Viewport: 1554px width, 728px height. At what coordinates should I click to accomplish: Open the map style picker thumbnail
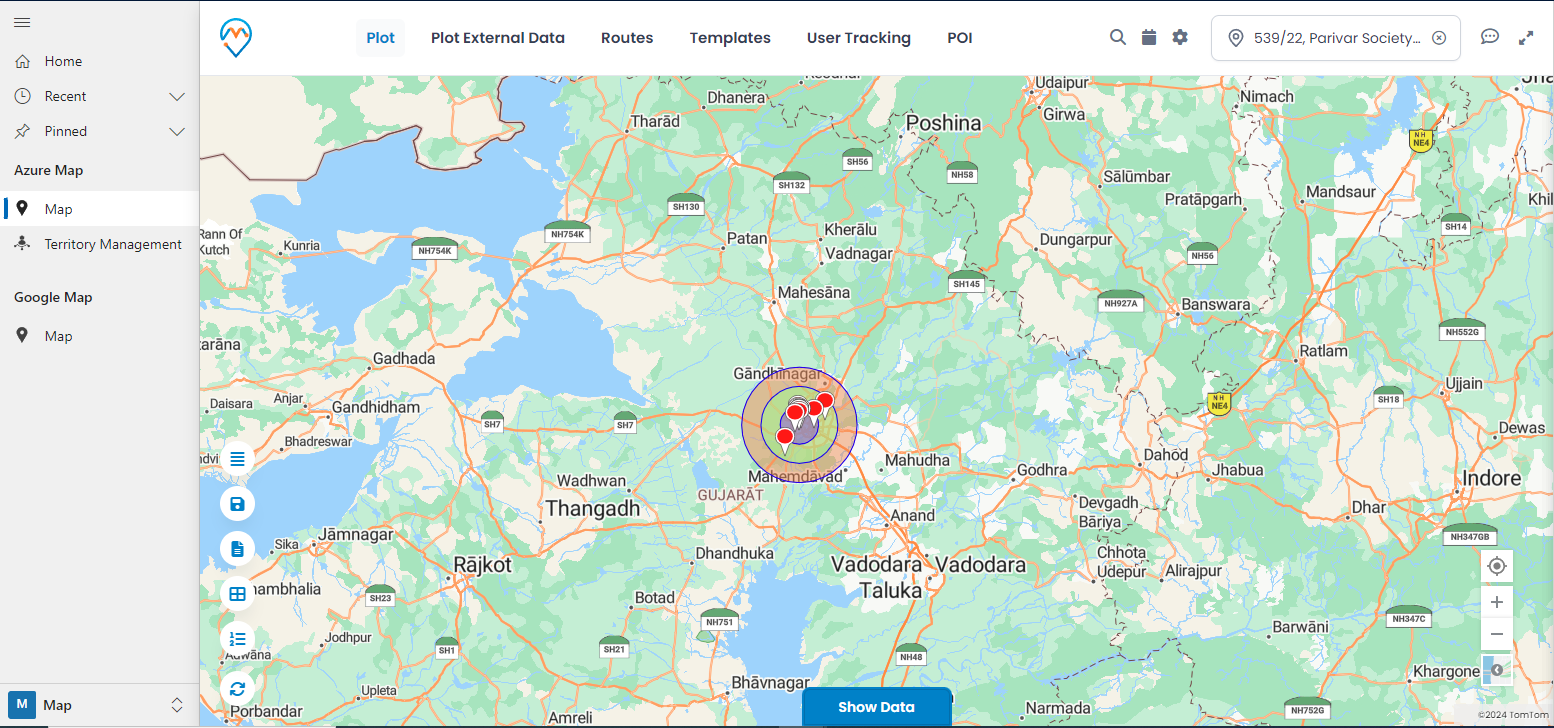coord(1497,669)
